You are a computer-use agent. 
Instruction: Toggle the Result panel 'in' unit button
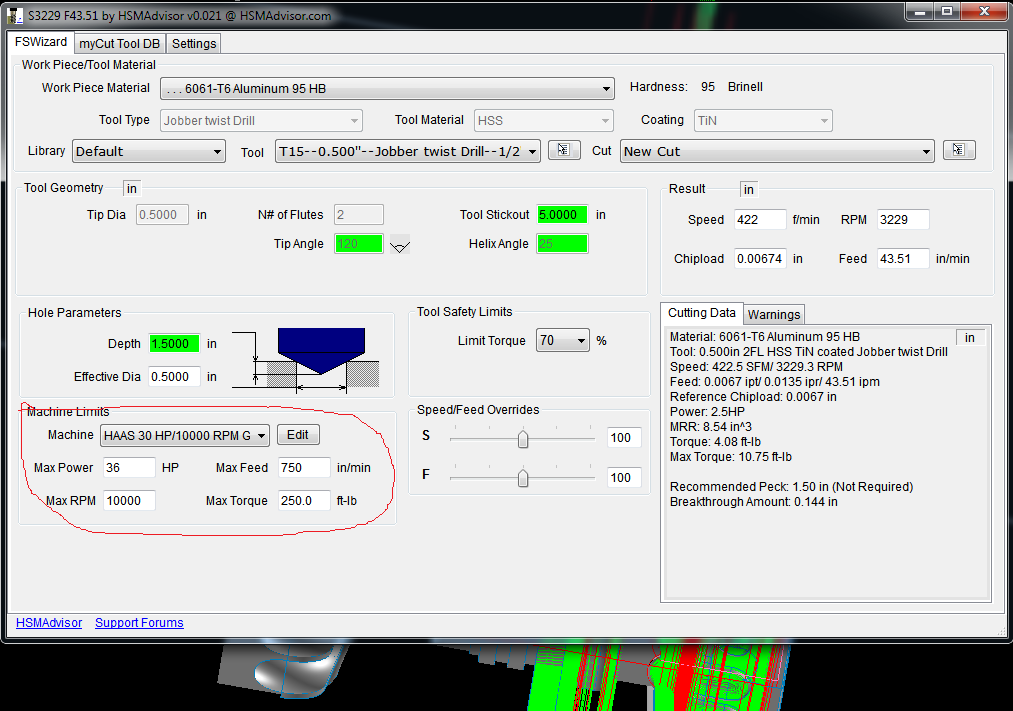(x=749, y=189)
